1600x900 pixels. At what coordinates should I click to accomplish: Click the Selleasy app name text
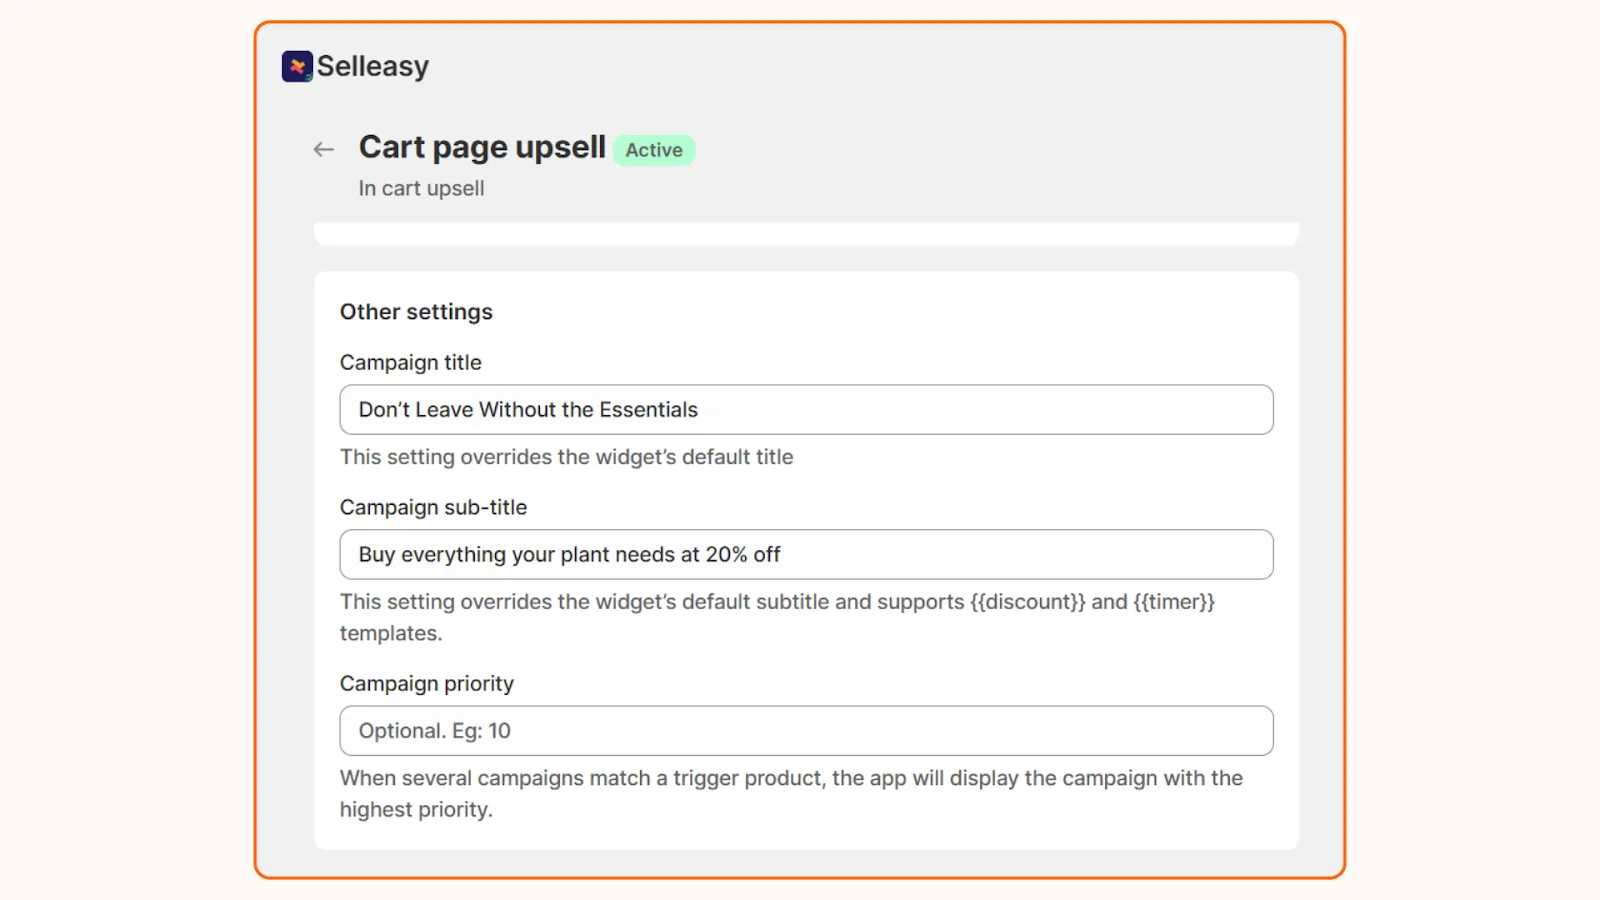point(374,66)
